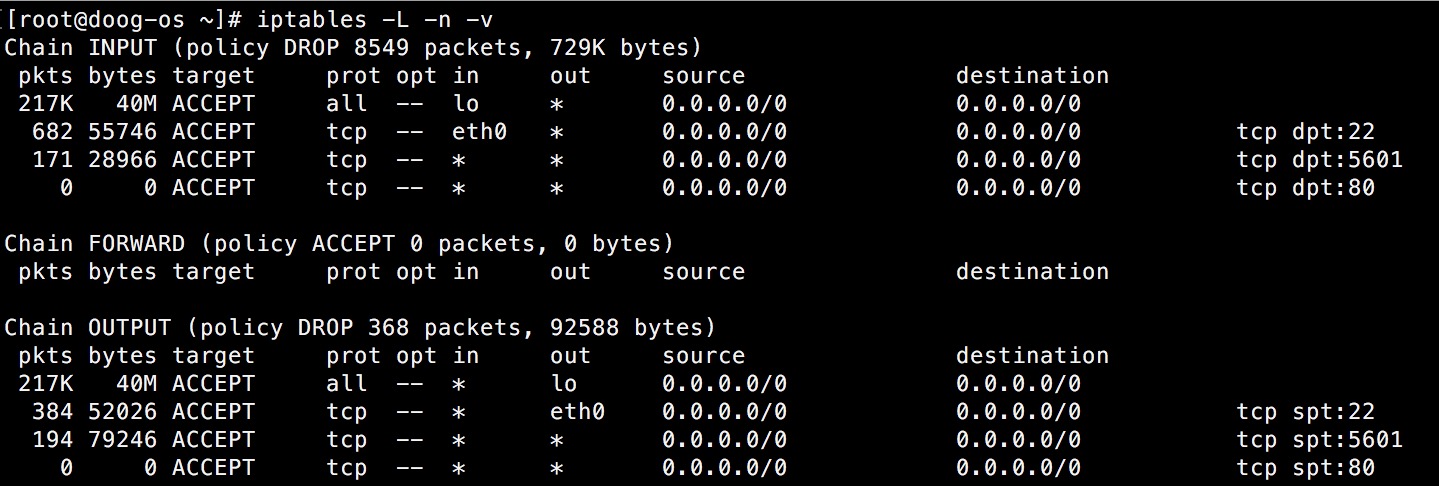Click the iptables -L -n -v command text
This screenshot has width=1439, height=486.
(x=374, y=19)
